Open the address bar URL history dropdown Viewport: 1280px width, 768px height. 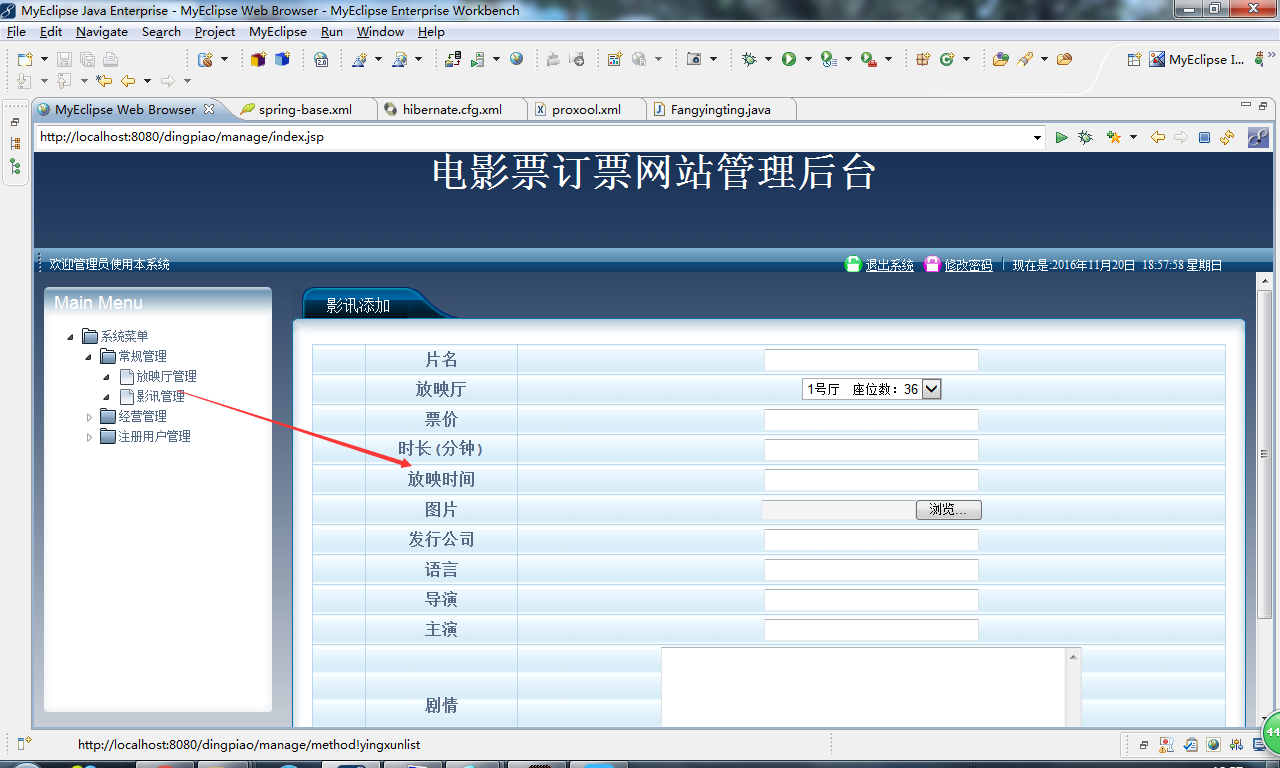1038,138
